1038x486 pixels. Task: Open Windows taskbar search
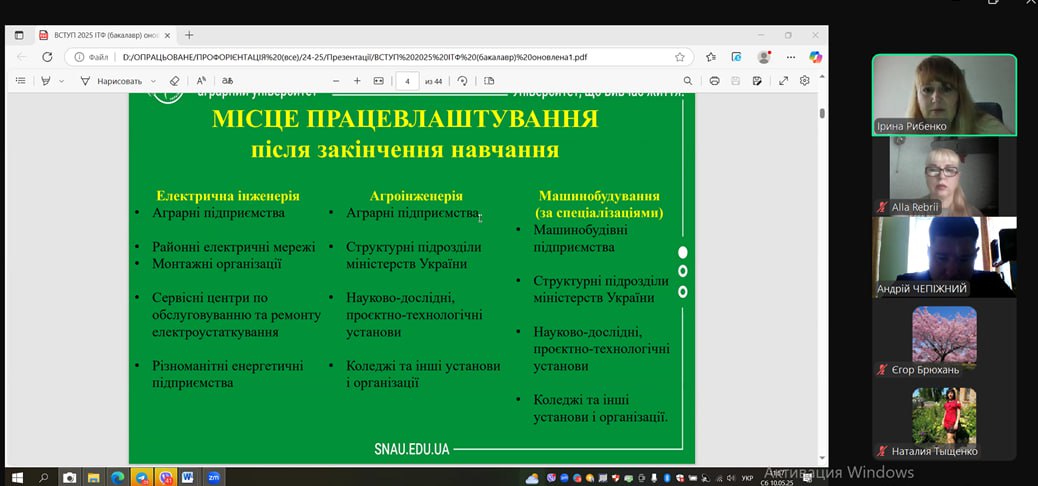(x=43, y=477)
